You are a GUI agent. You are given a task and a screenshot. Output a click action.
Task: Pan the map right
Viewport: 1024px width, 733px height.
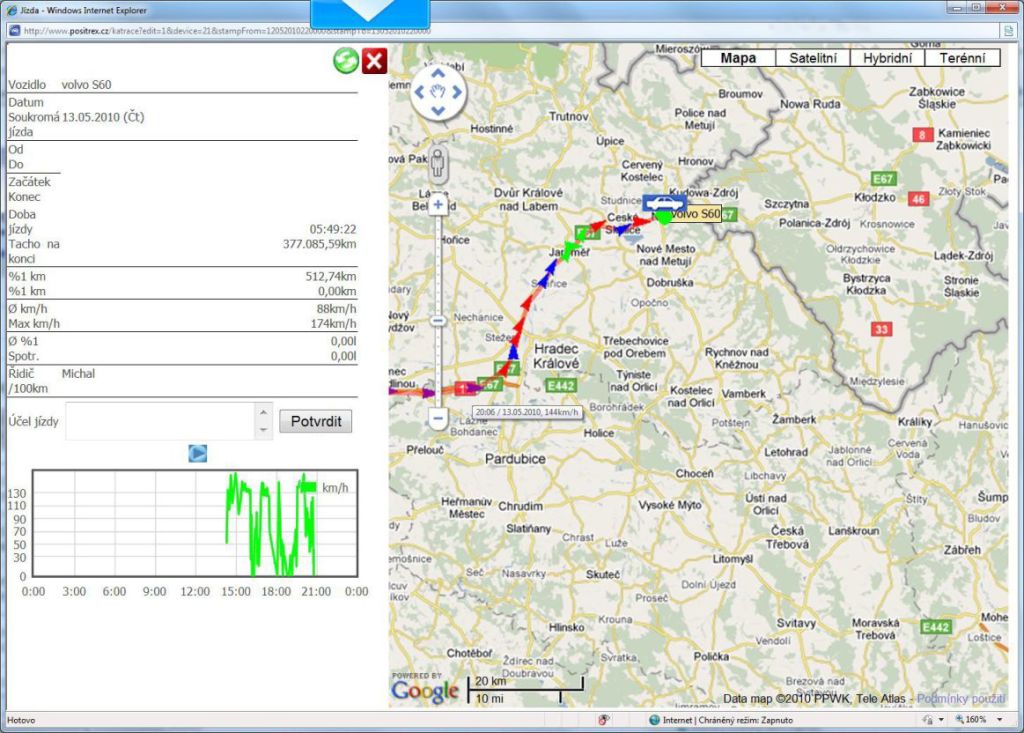(x=456, y=92)
